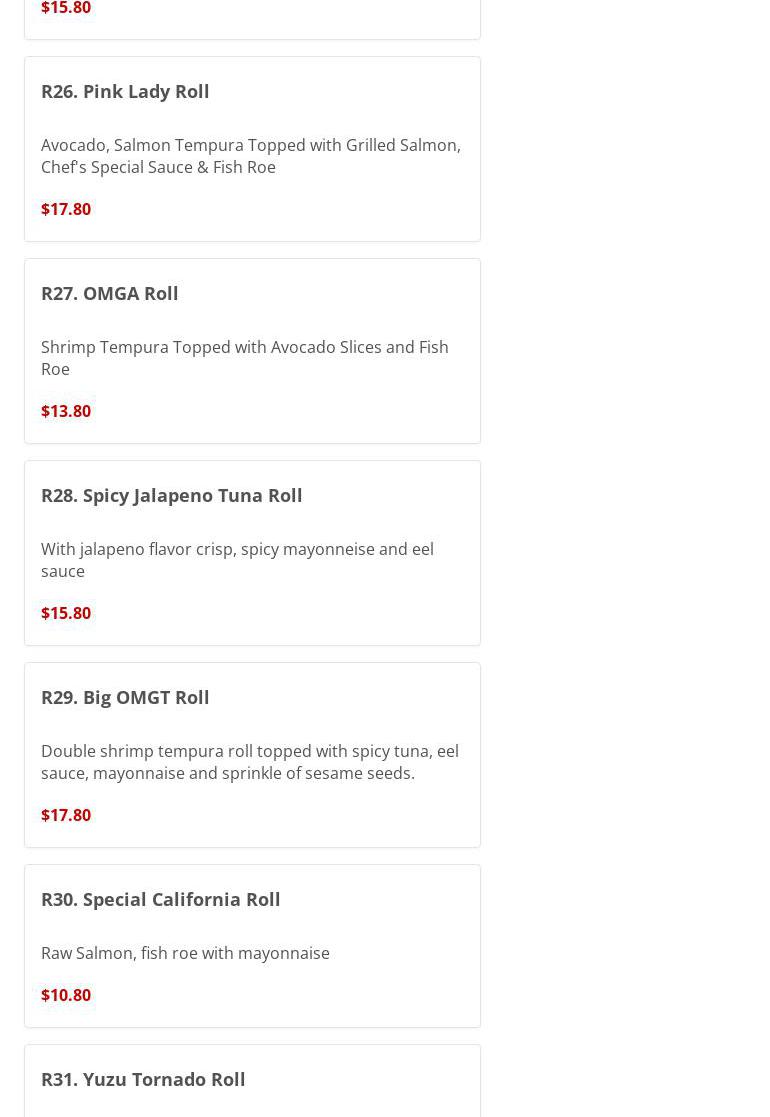Choose the 'R30. Special California Roll' heading

(160, 899)
